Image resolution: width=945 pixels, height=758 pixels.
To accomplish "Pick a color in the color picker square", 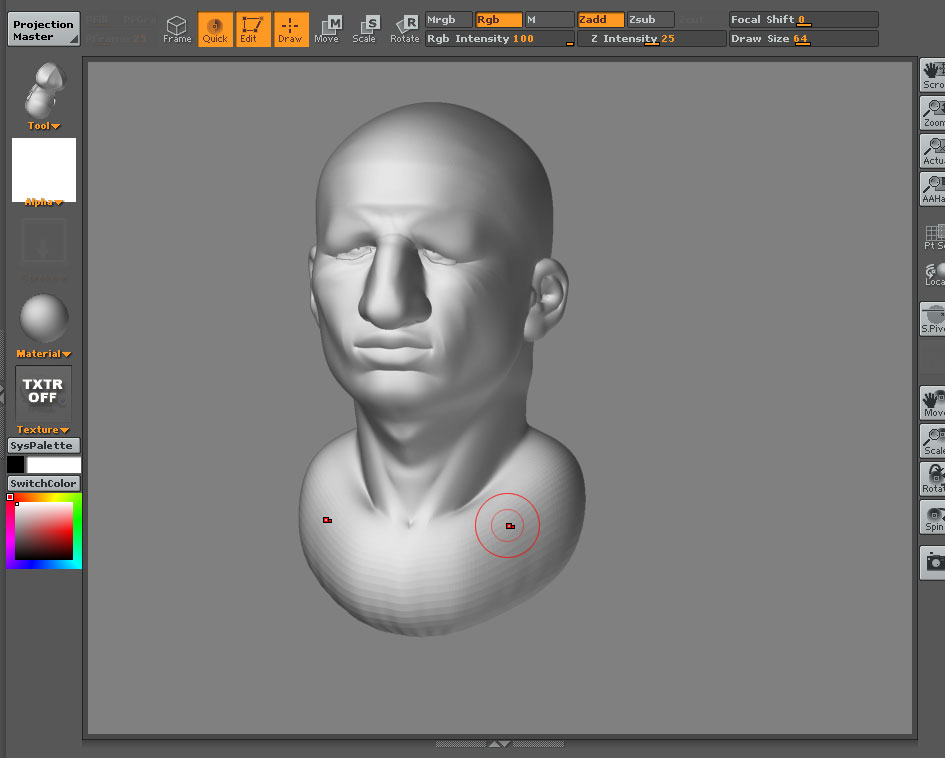I will [44, 531].
